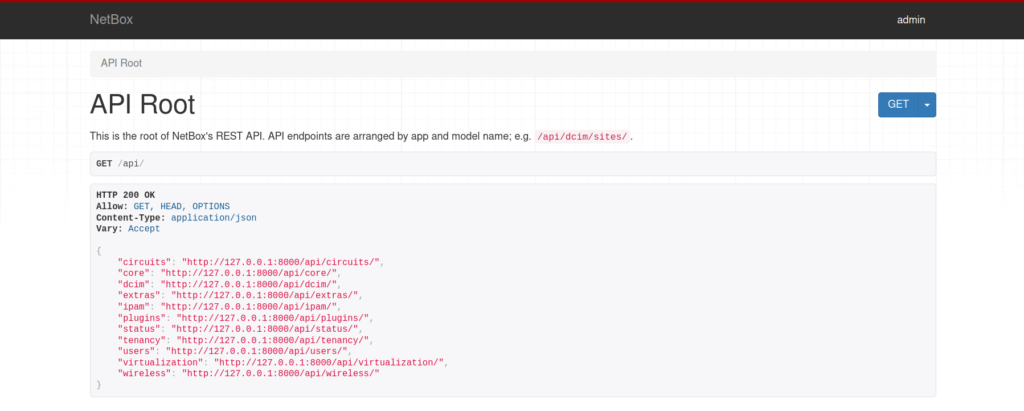Open the circuits API endpoint link
The image size is (1024, 411).
tap(280, 261)
